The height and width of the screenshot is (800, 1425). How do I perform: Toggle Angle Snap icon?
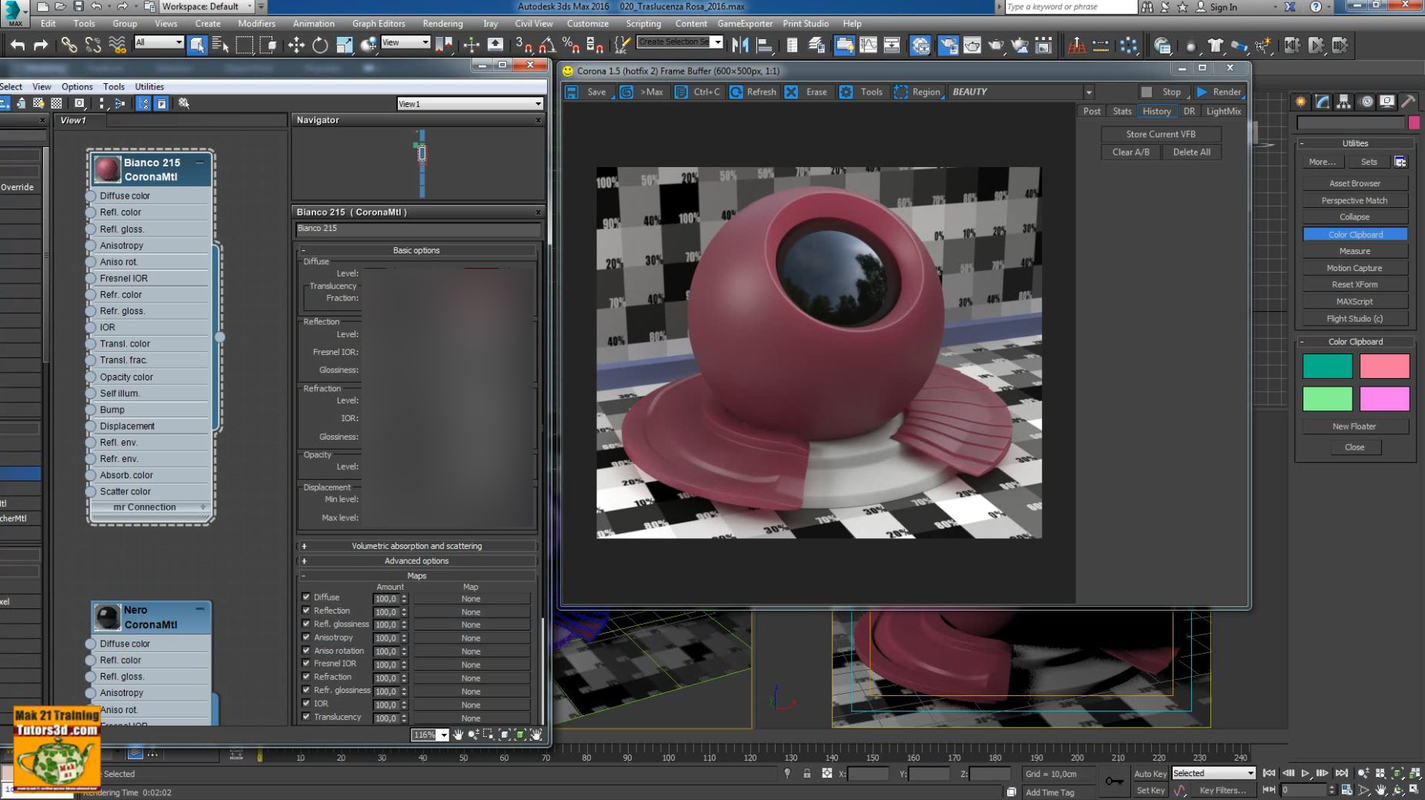coord(547,45)
